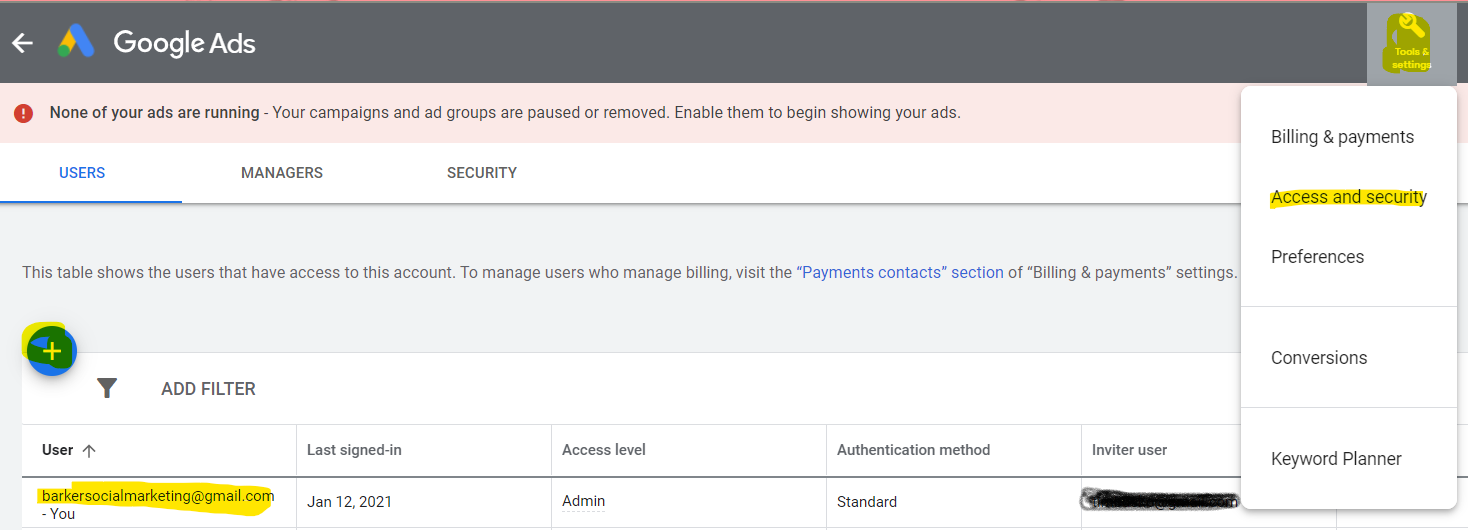Screen dimensions: 1468x530
Task: Switch to the USERS tab
Action: [82, 173]
